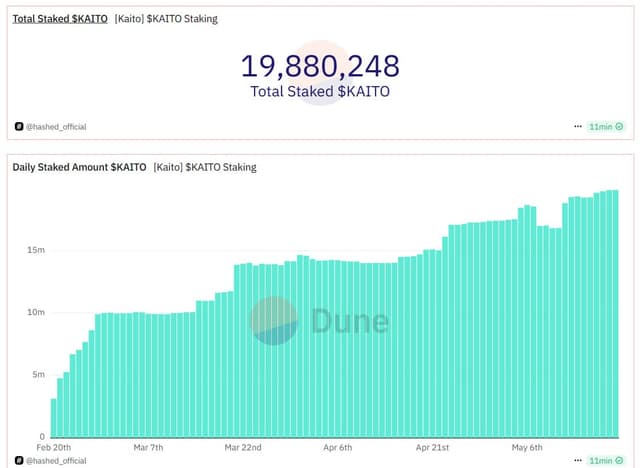Open @hashed_official profile in top panel
Viewport: 640px width, 468px height.
click(x=56, y=127)
